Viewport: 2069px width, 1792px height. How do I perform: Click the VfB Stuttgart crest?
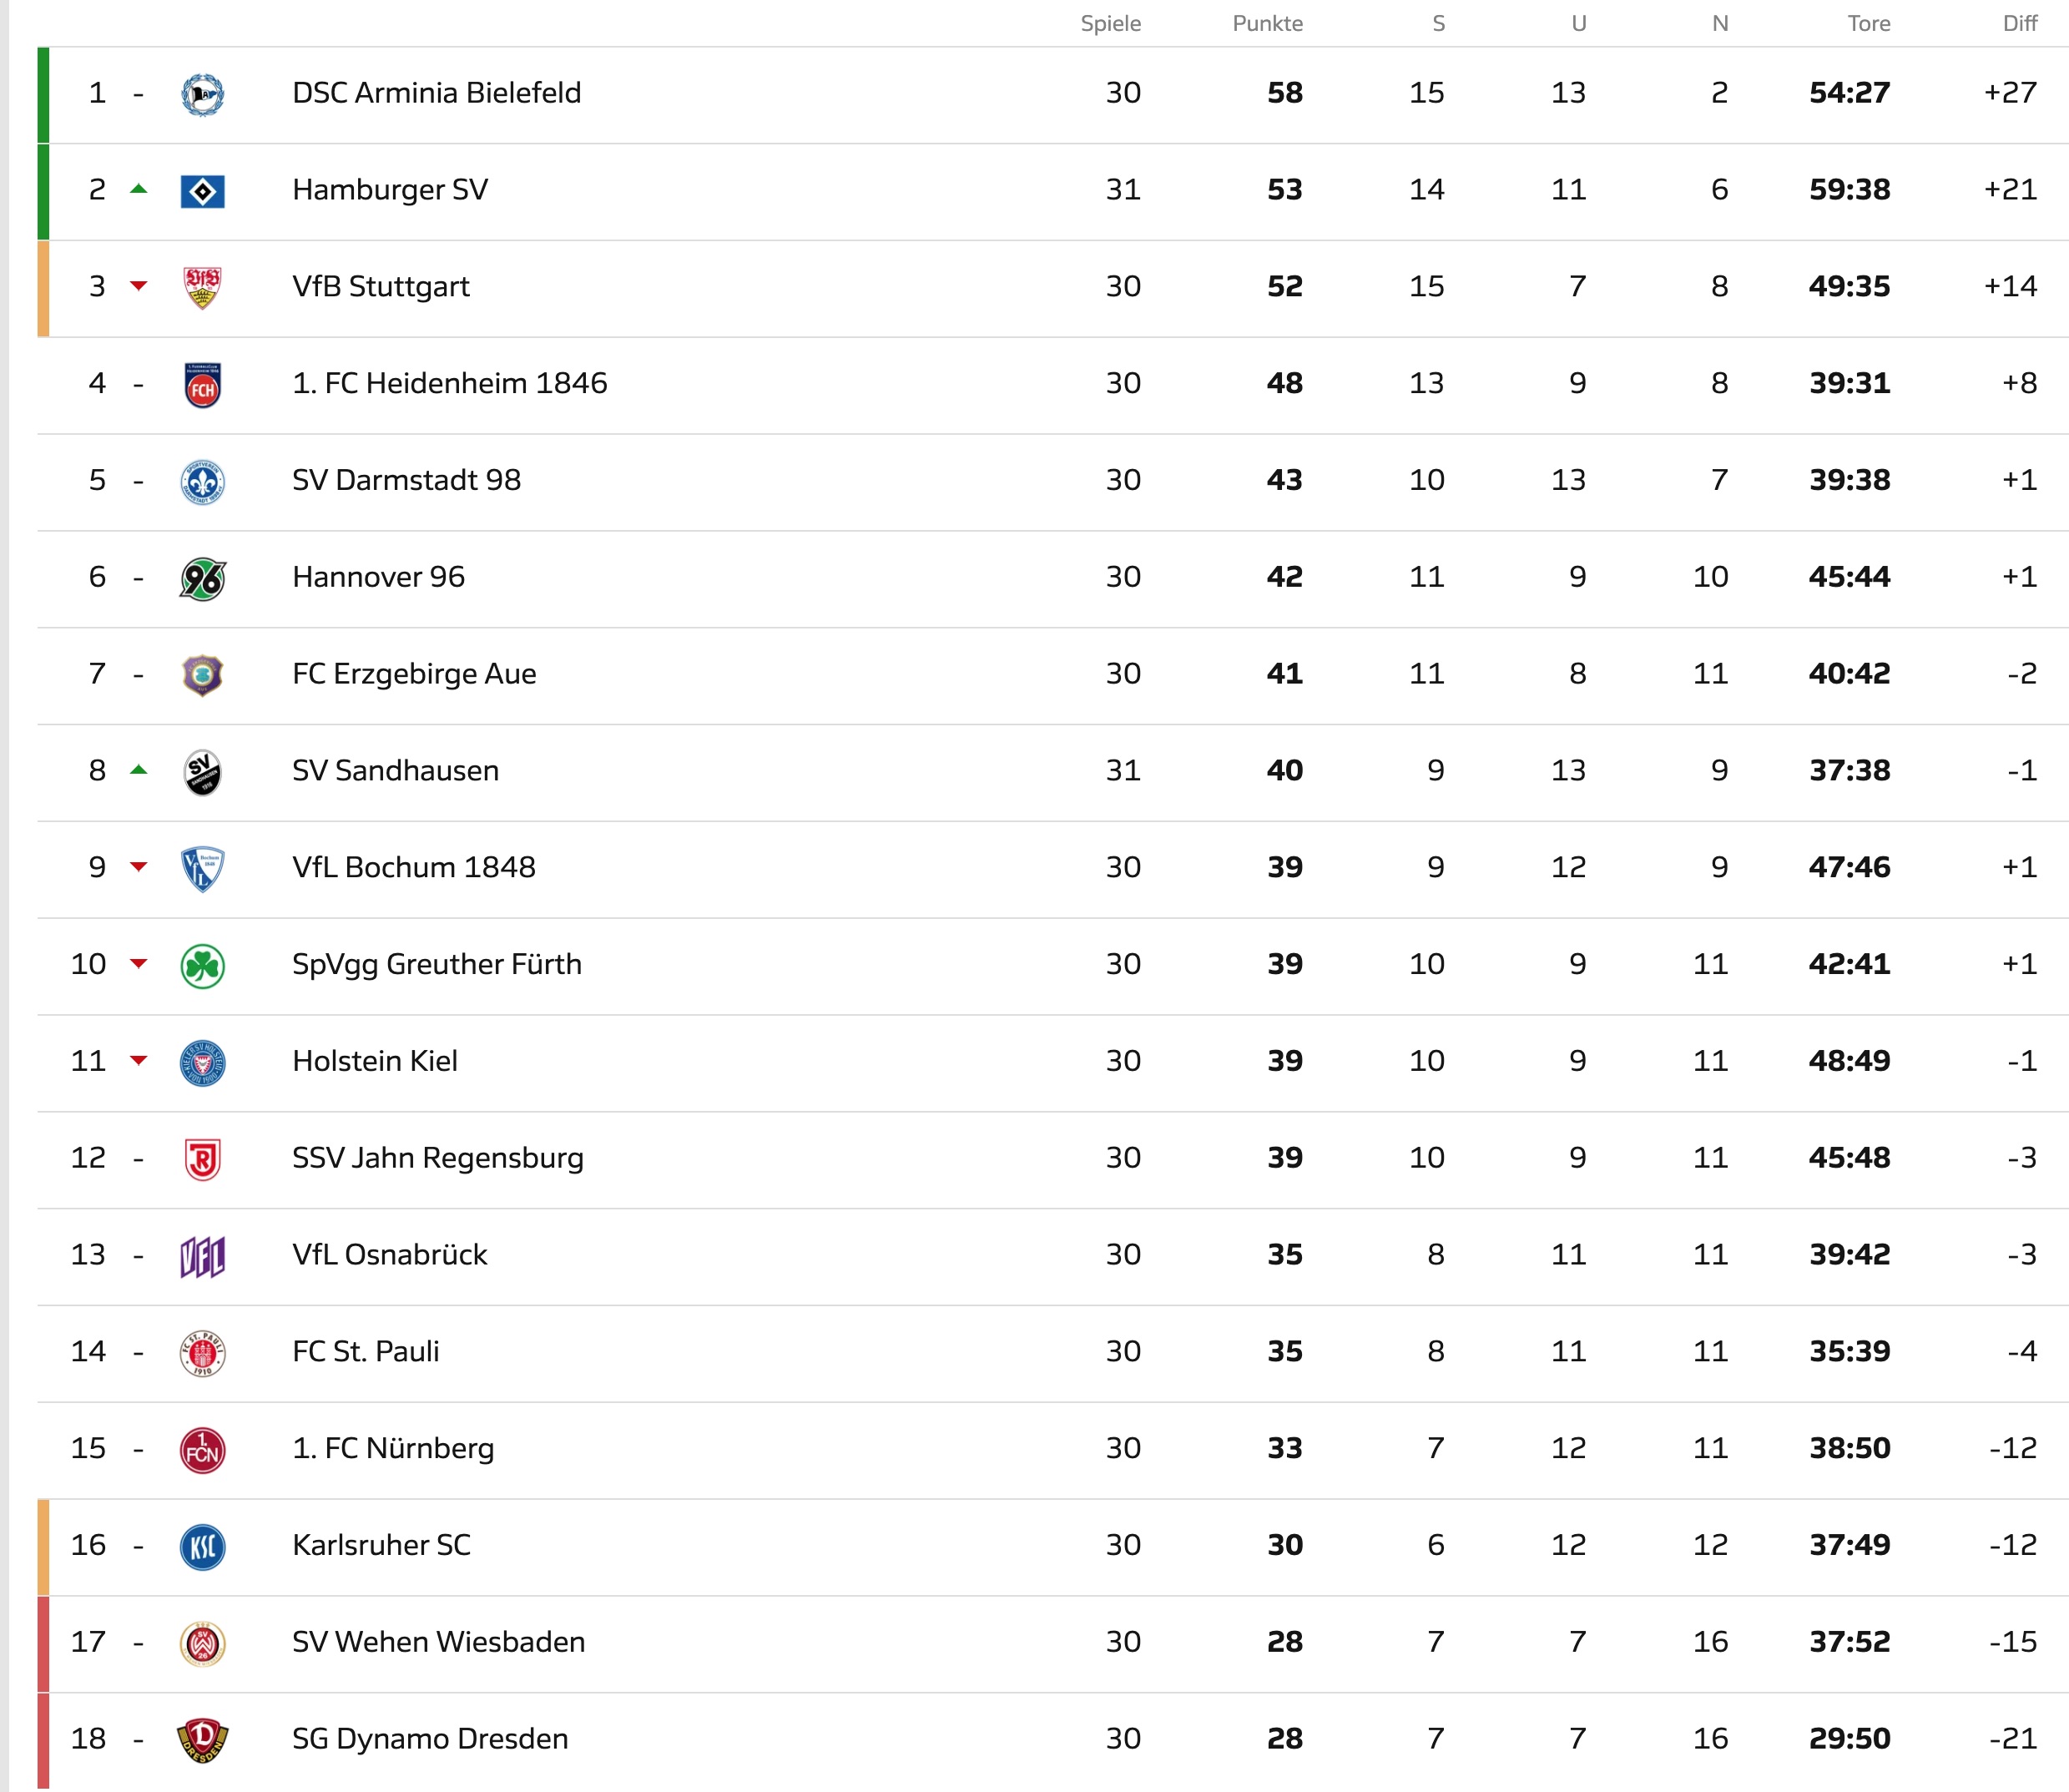pos(202,288)
